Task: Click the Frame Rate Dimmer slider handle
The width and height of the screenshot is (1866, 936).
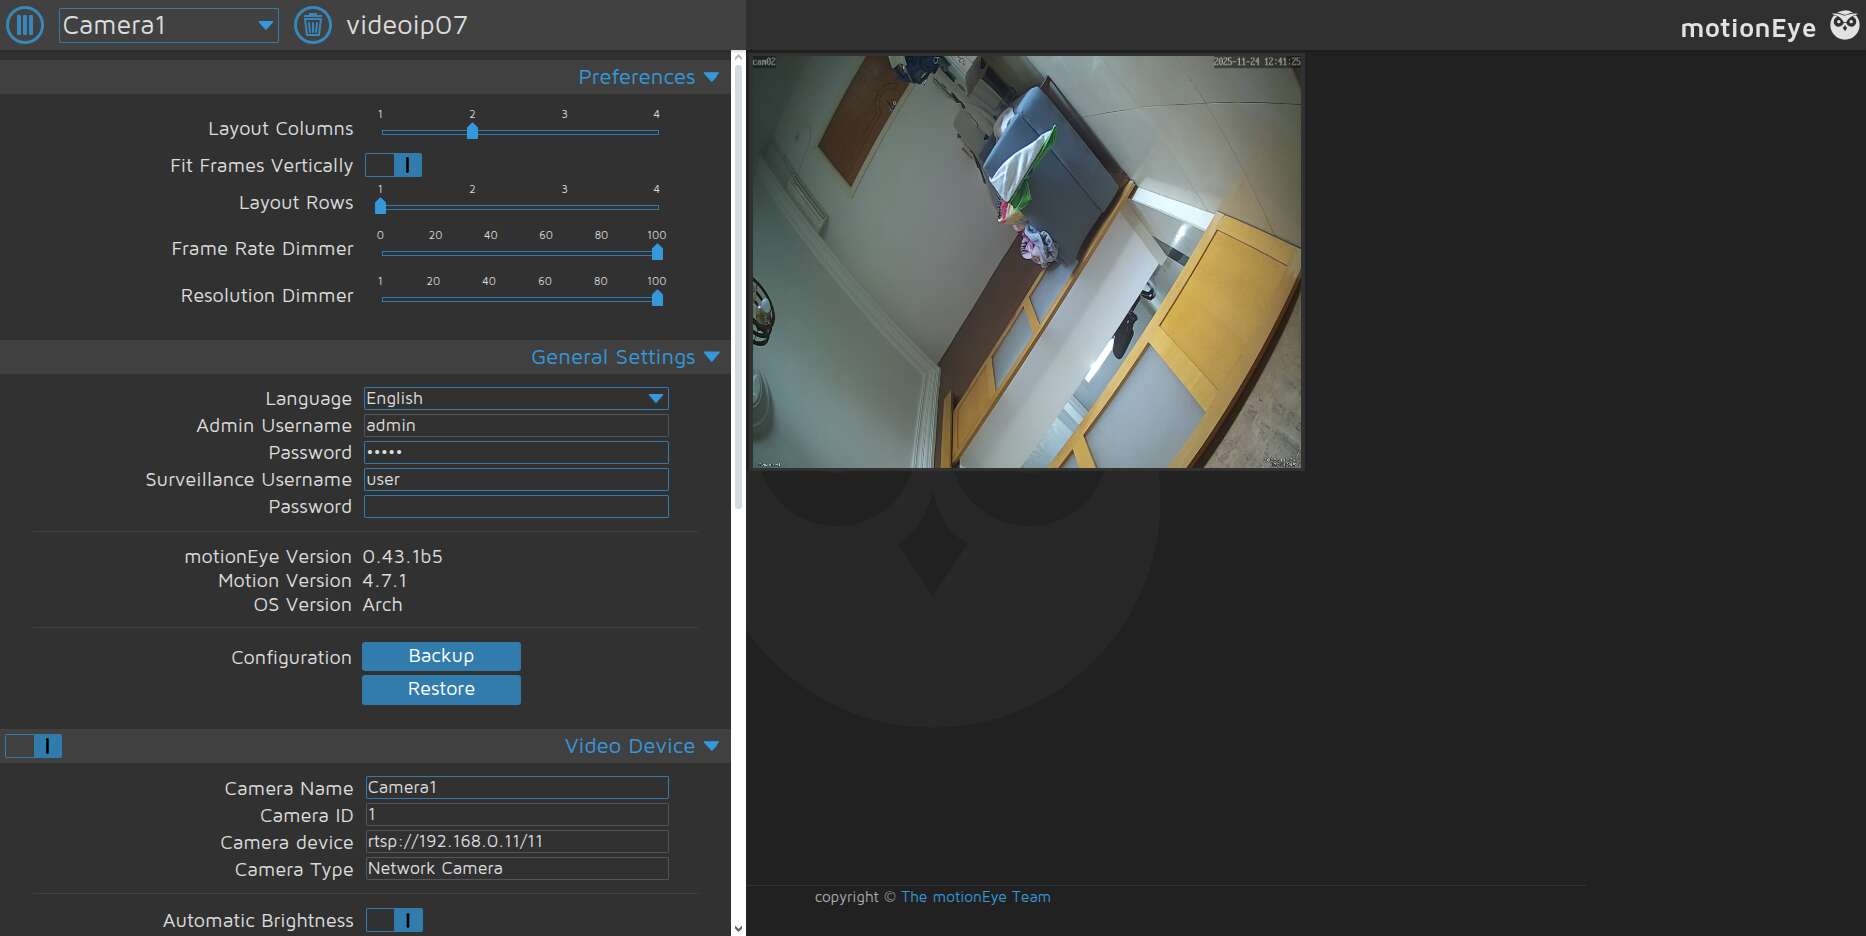Action: click(657, 252)
